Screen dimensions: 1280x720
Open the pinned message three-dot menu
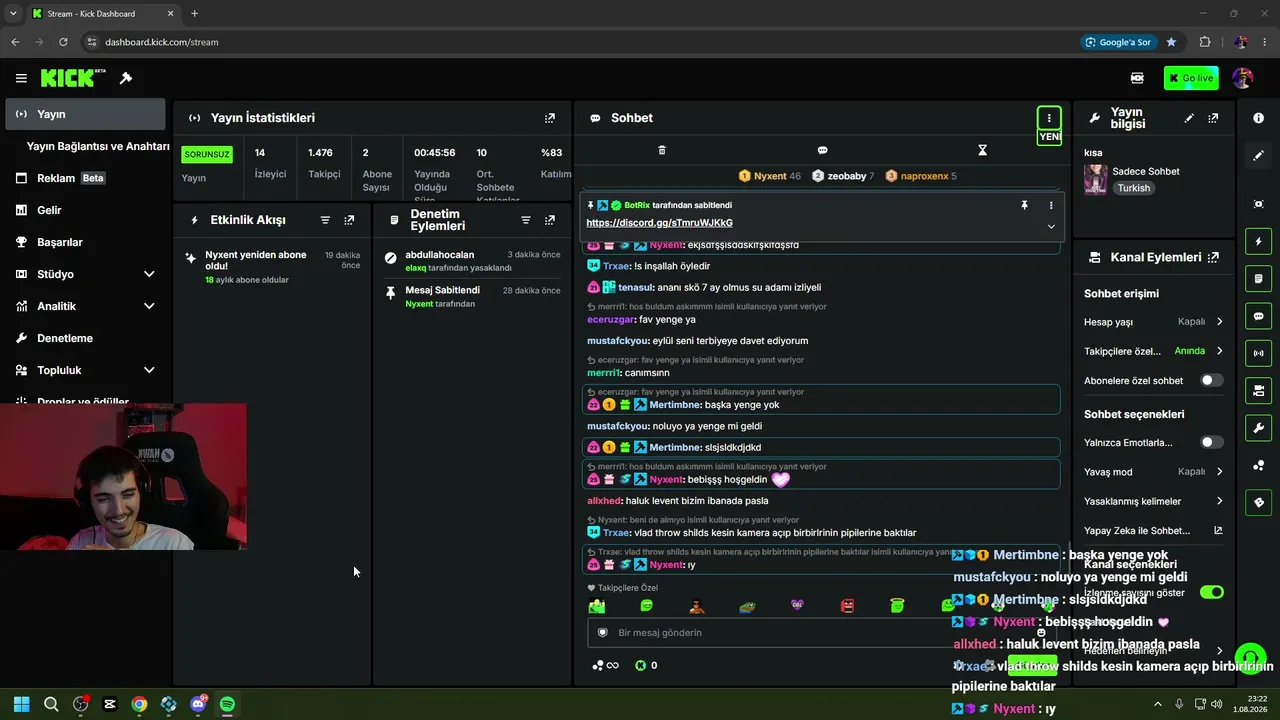point(1051,205)
